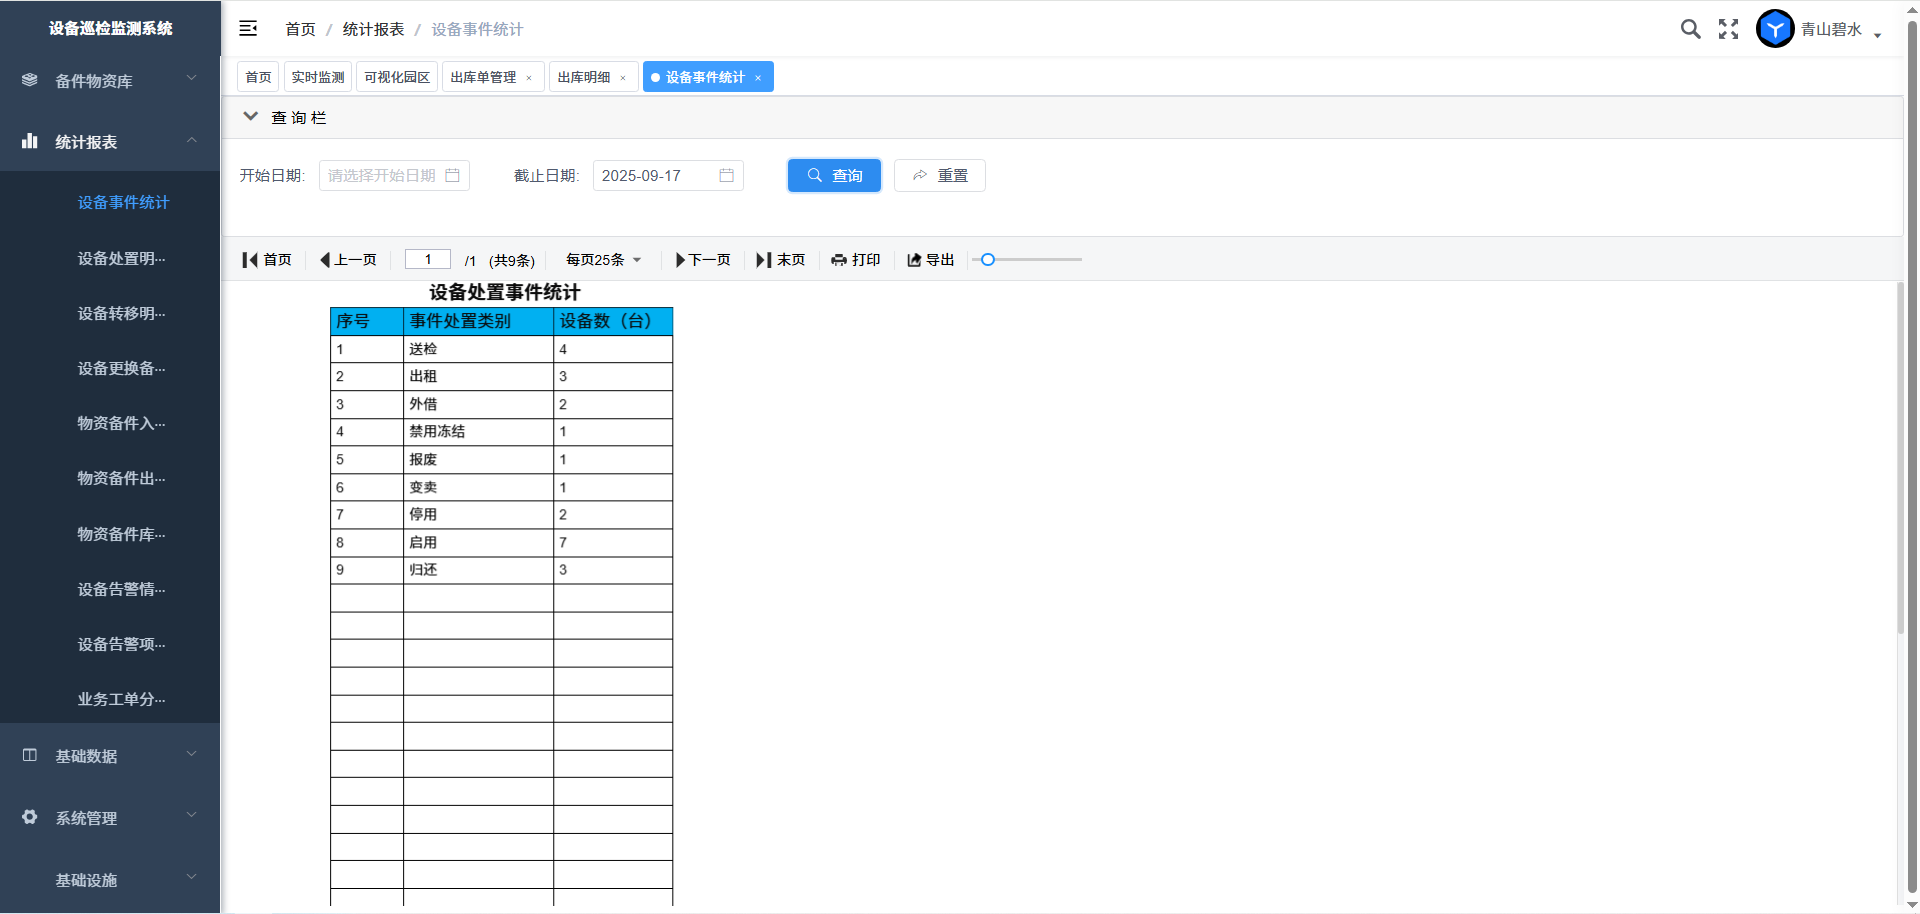This screenshot has width=1920, height=914.
Task: Toggle fullscreen mode icon
Action: tap(1728, 29)
